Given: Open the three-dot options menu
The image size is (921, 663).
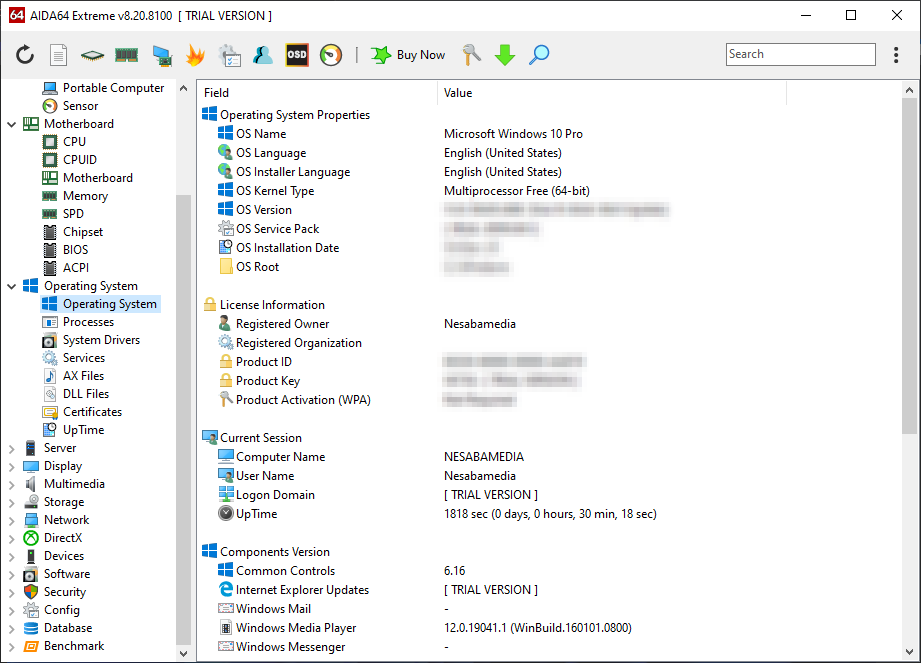Looking at the screenshot, I should (x=895, y=55).
